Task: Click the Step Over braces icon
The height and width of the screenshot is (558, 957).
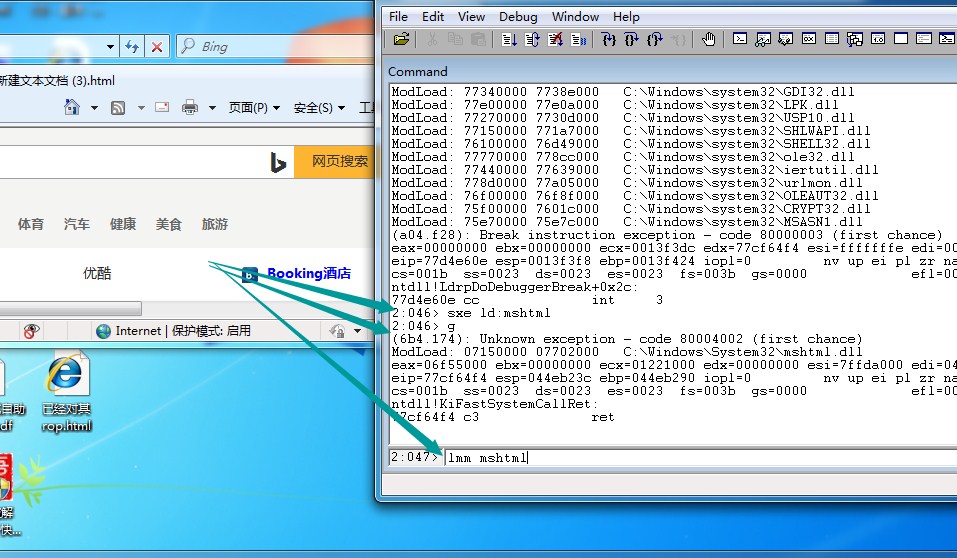Action: coord(632,40)
